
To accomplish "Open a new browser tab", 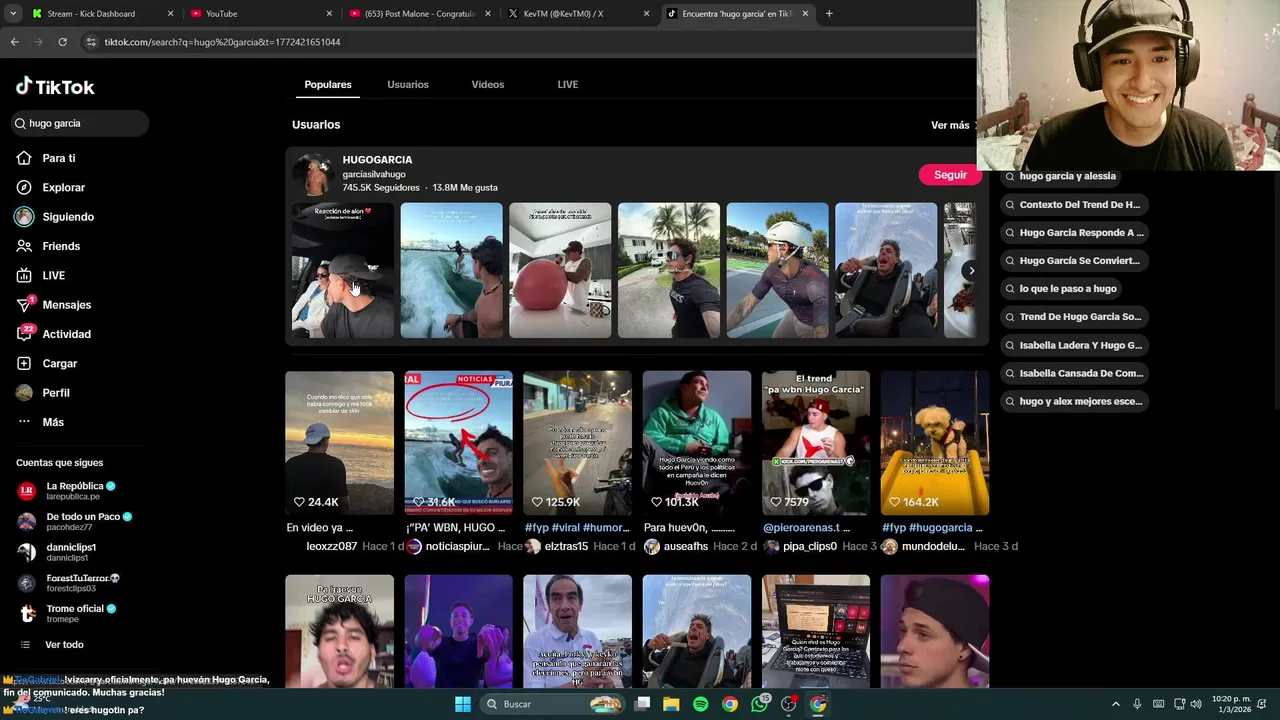I will [x=829, y=14].
